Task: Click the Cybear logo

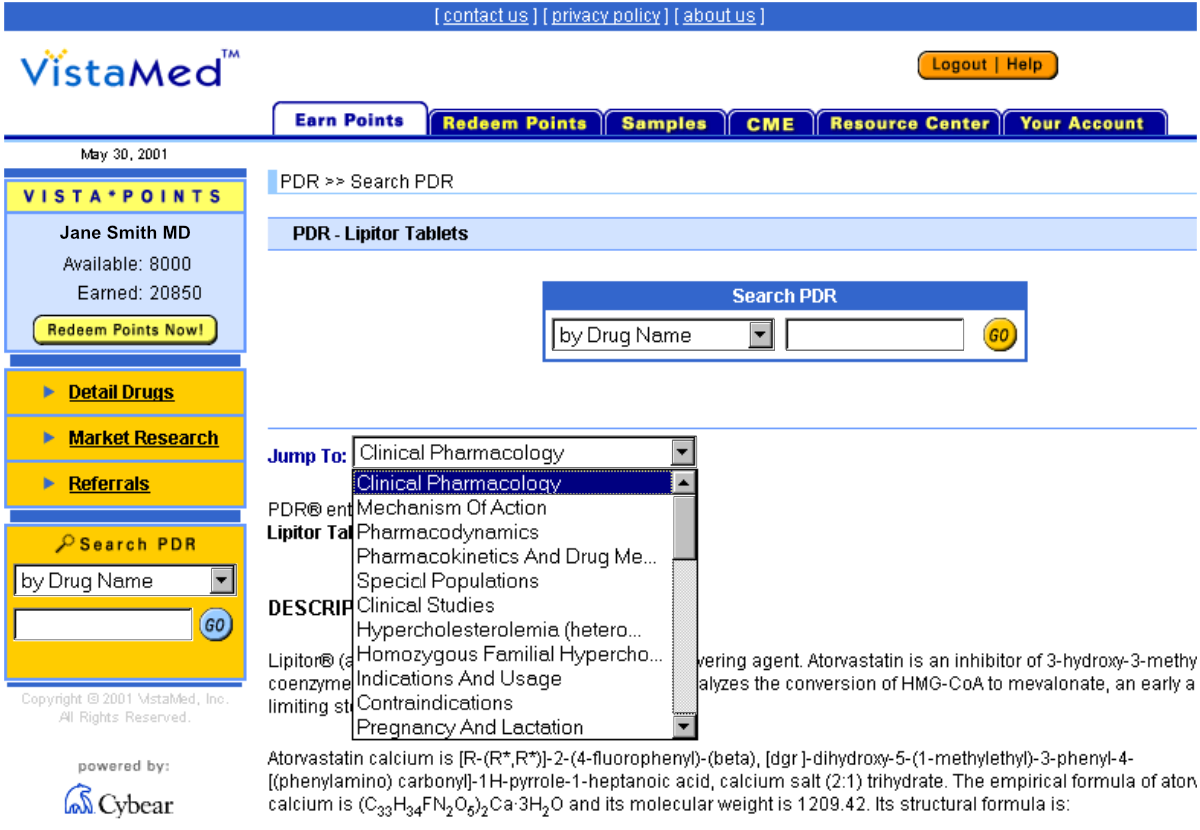Action: point(119,802)
